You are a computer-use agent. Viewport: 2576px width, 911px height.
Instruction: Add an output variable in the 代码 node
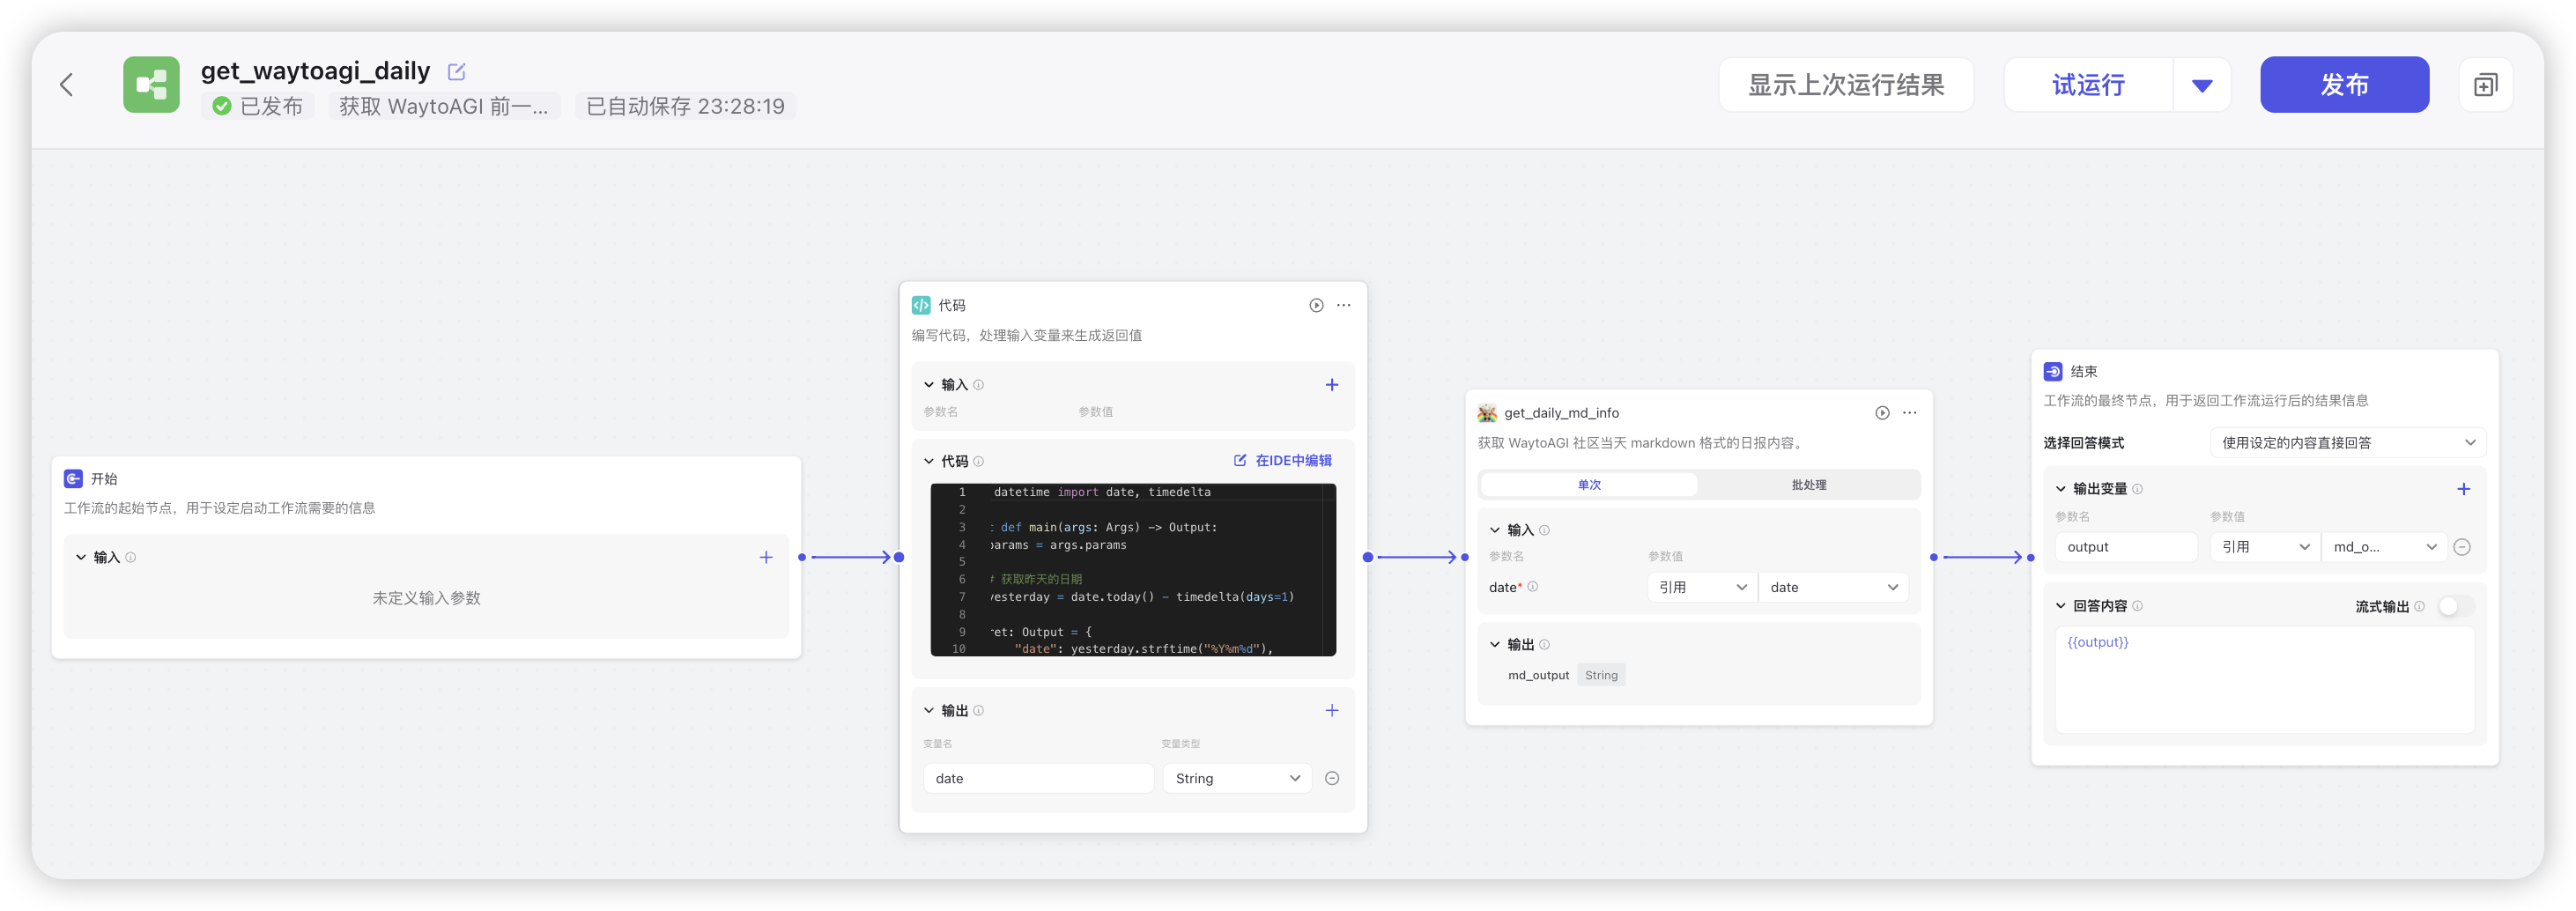[x=1332, y=711]
